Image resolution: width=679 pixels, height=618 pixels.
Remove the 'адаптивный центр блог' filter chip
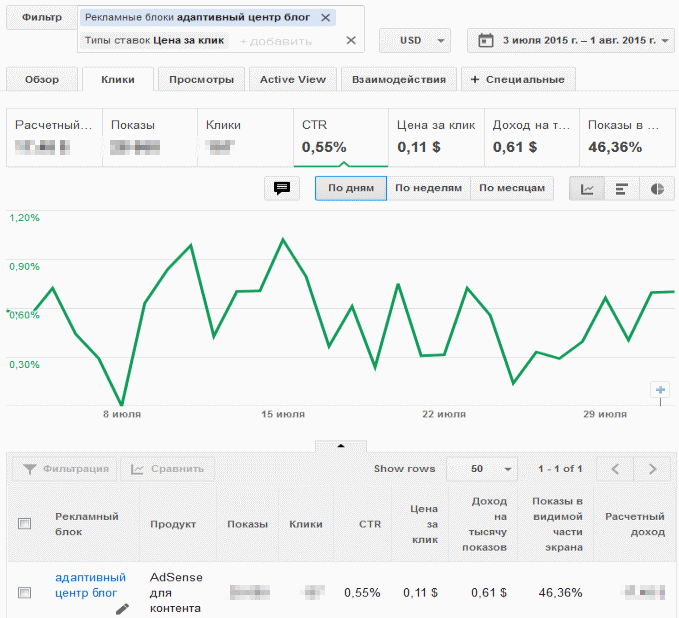click(325, 18)
